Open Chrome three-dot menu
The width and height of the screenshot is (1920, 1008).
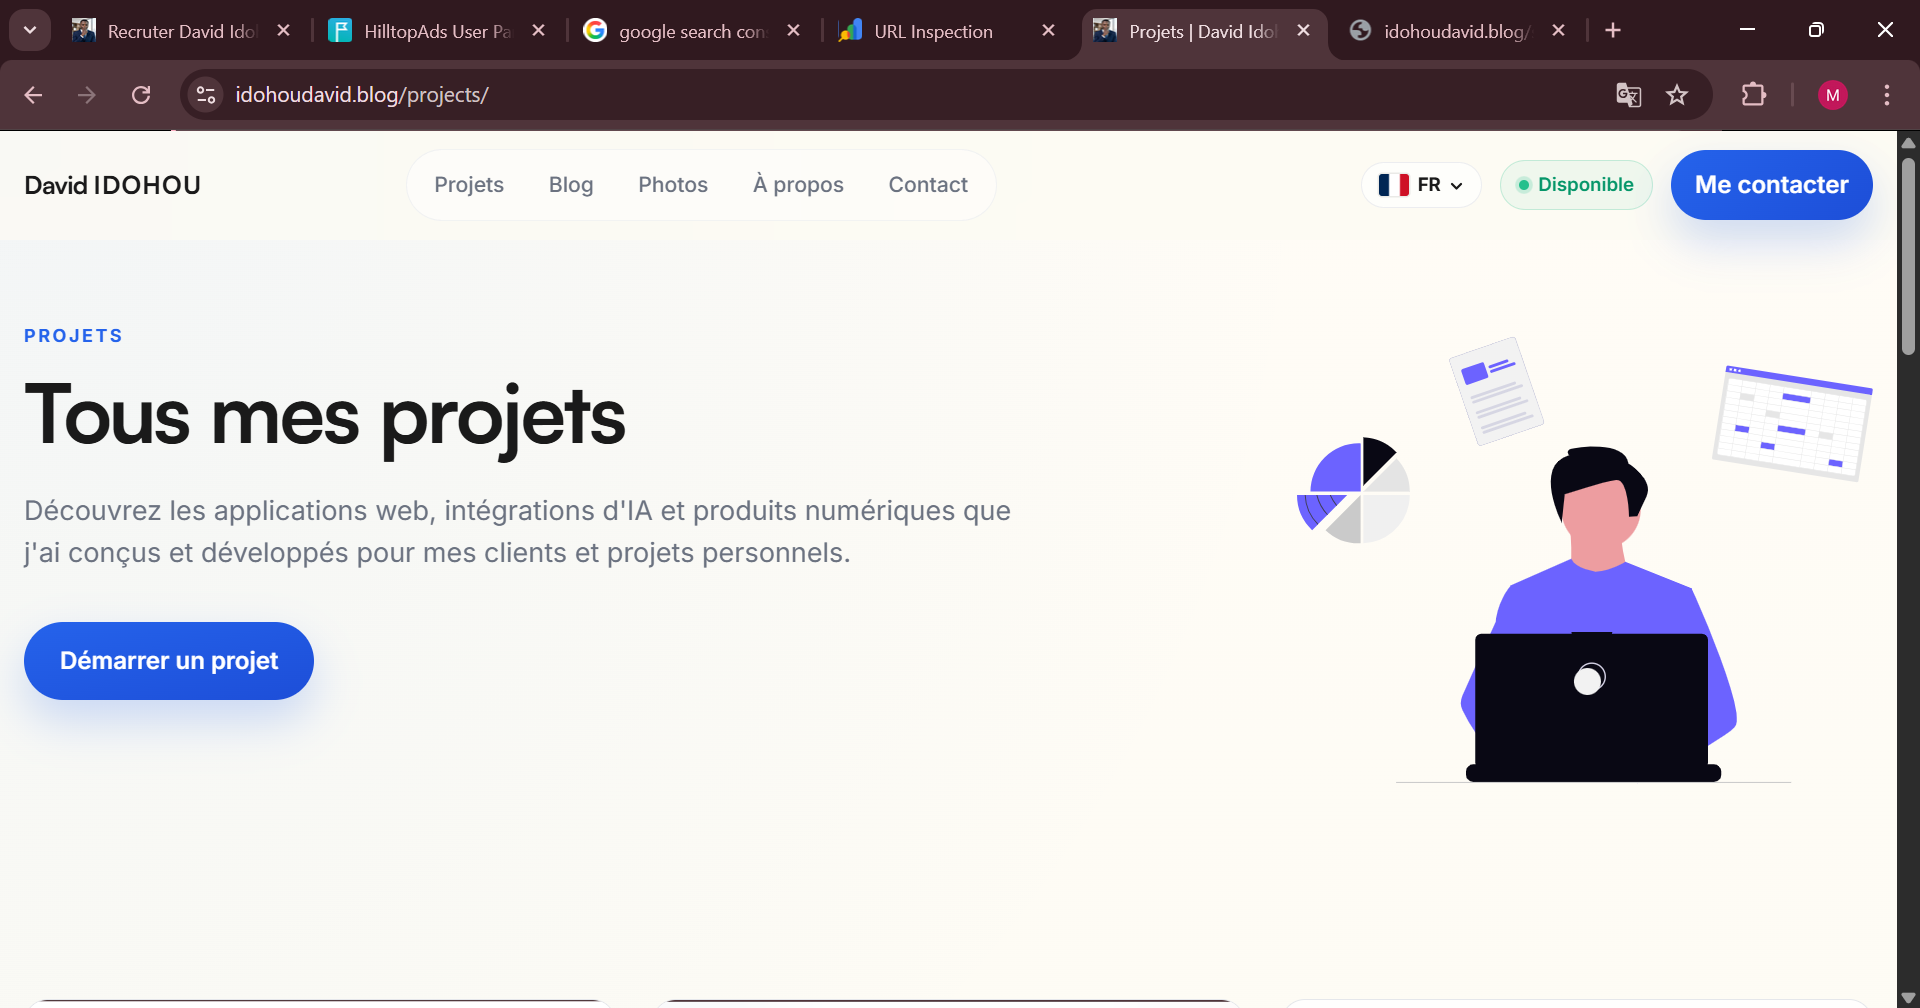[1887, 95]
